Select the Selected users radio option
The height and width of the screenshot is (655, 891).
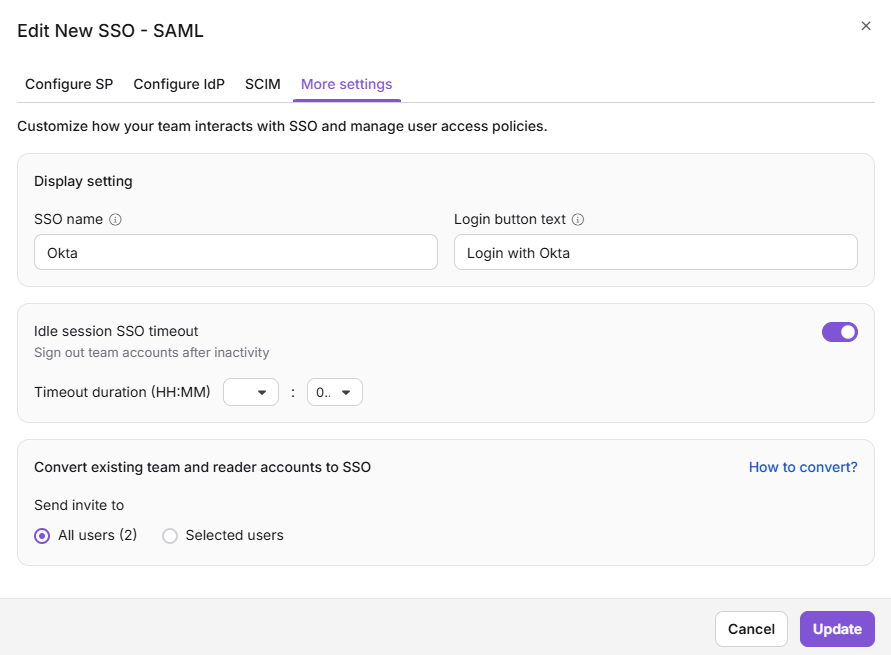click(x=170, y=536)
